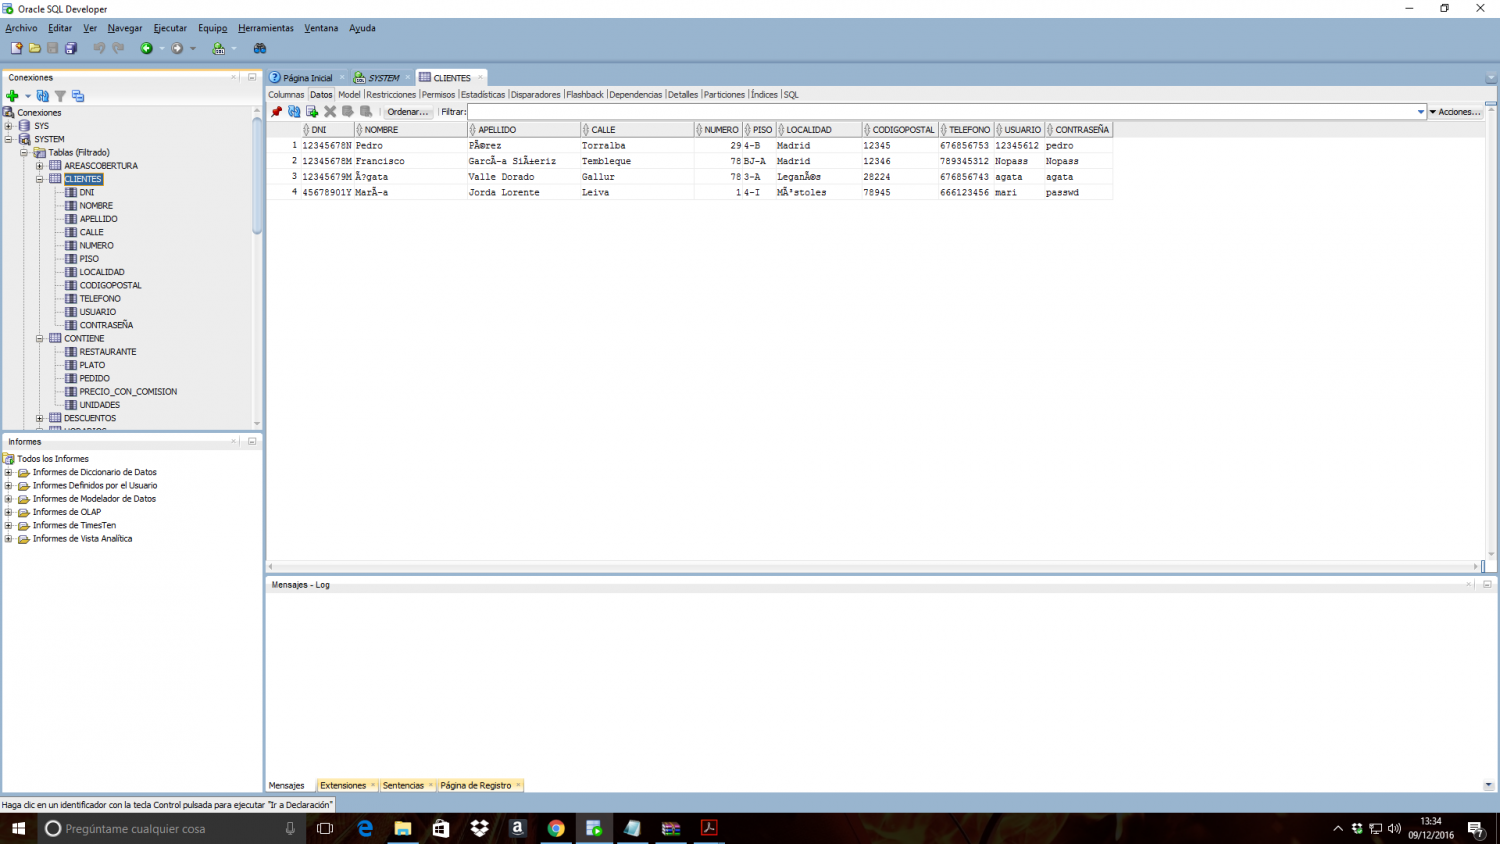The width and height of the screenshot is (1500, 844).
Task: Open the Archivo menu
Action: [21, 28]
